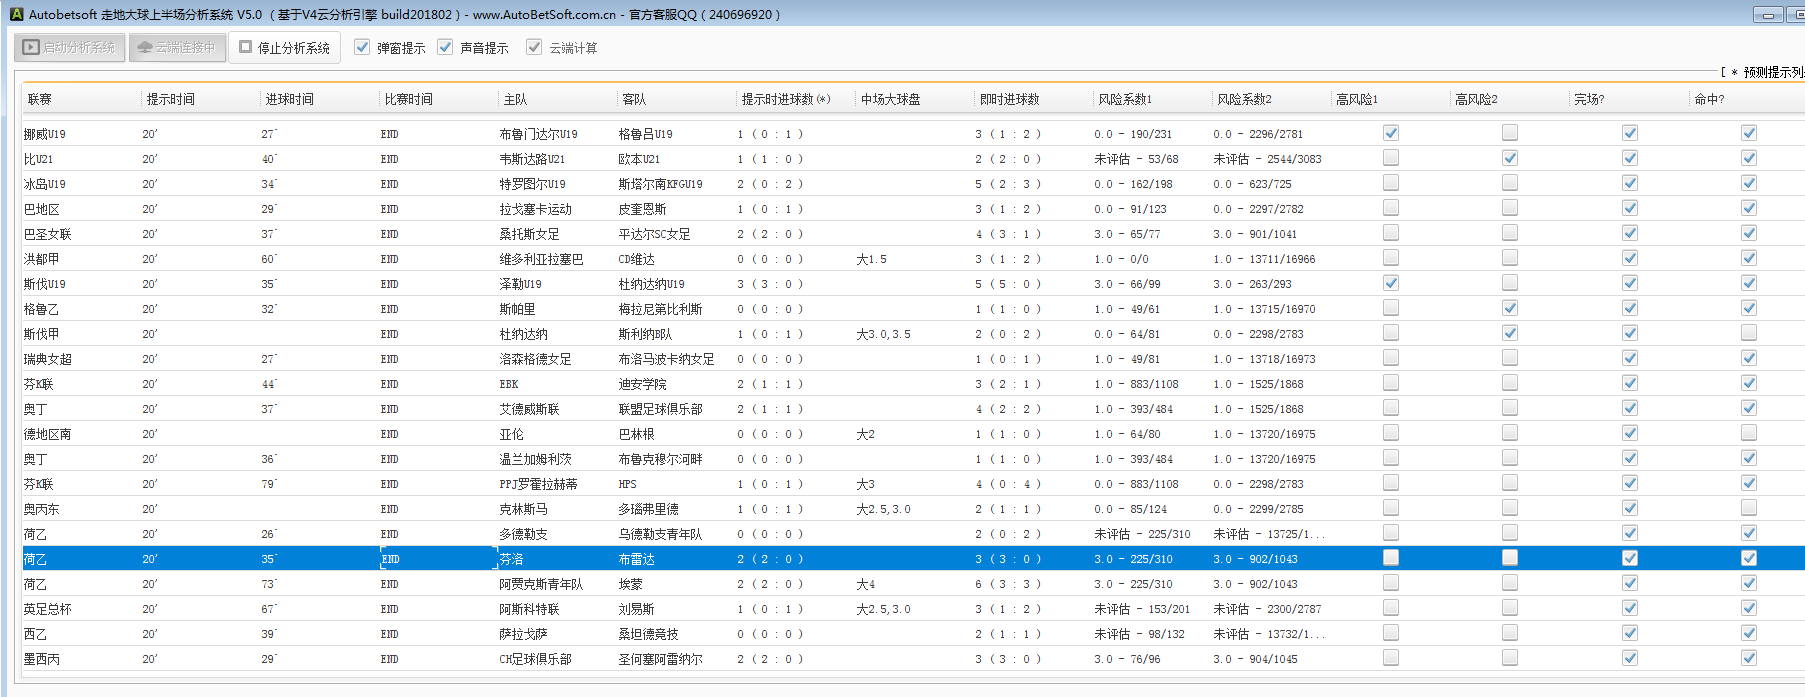Click the 风险系数1 column header
The image size is (1805, 697).
tap(1125, 99)
